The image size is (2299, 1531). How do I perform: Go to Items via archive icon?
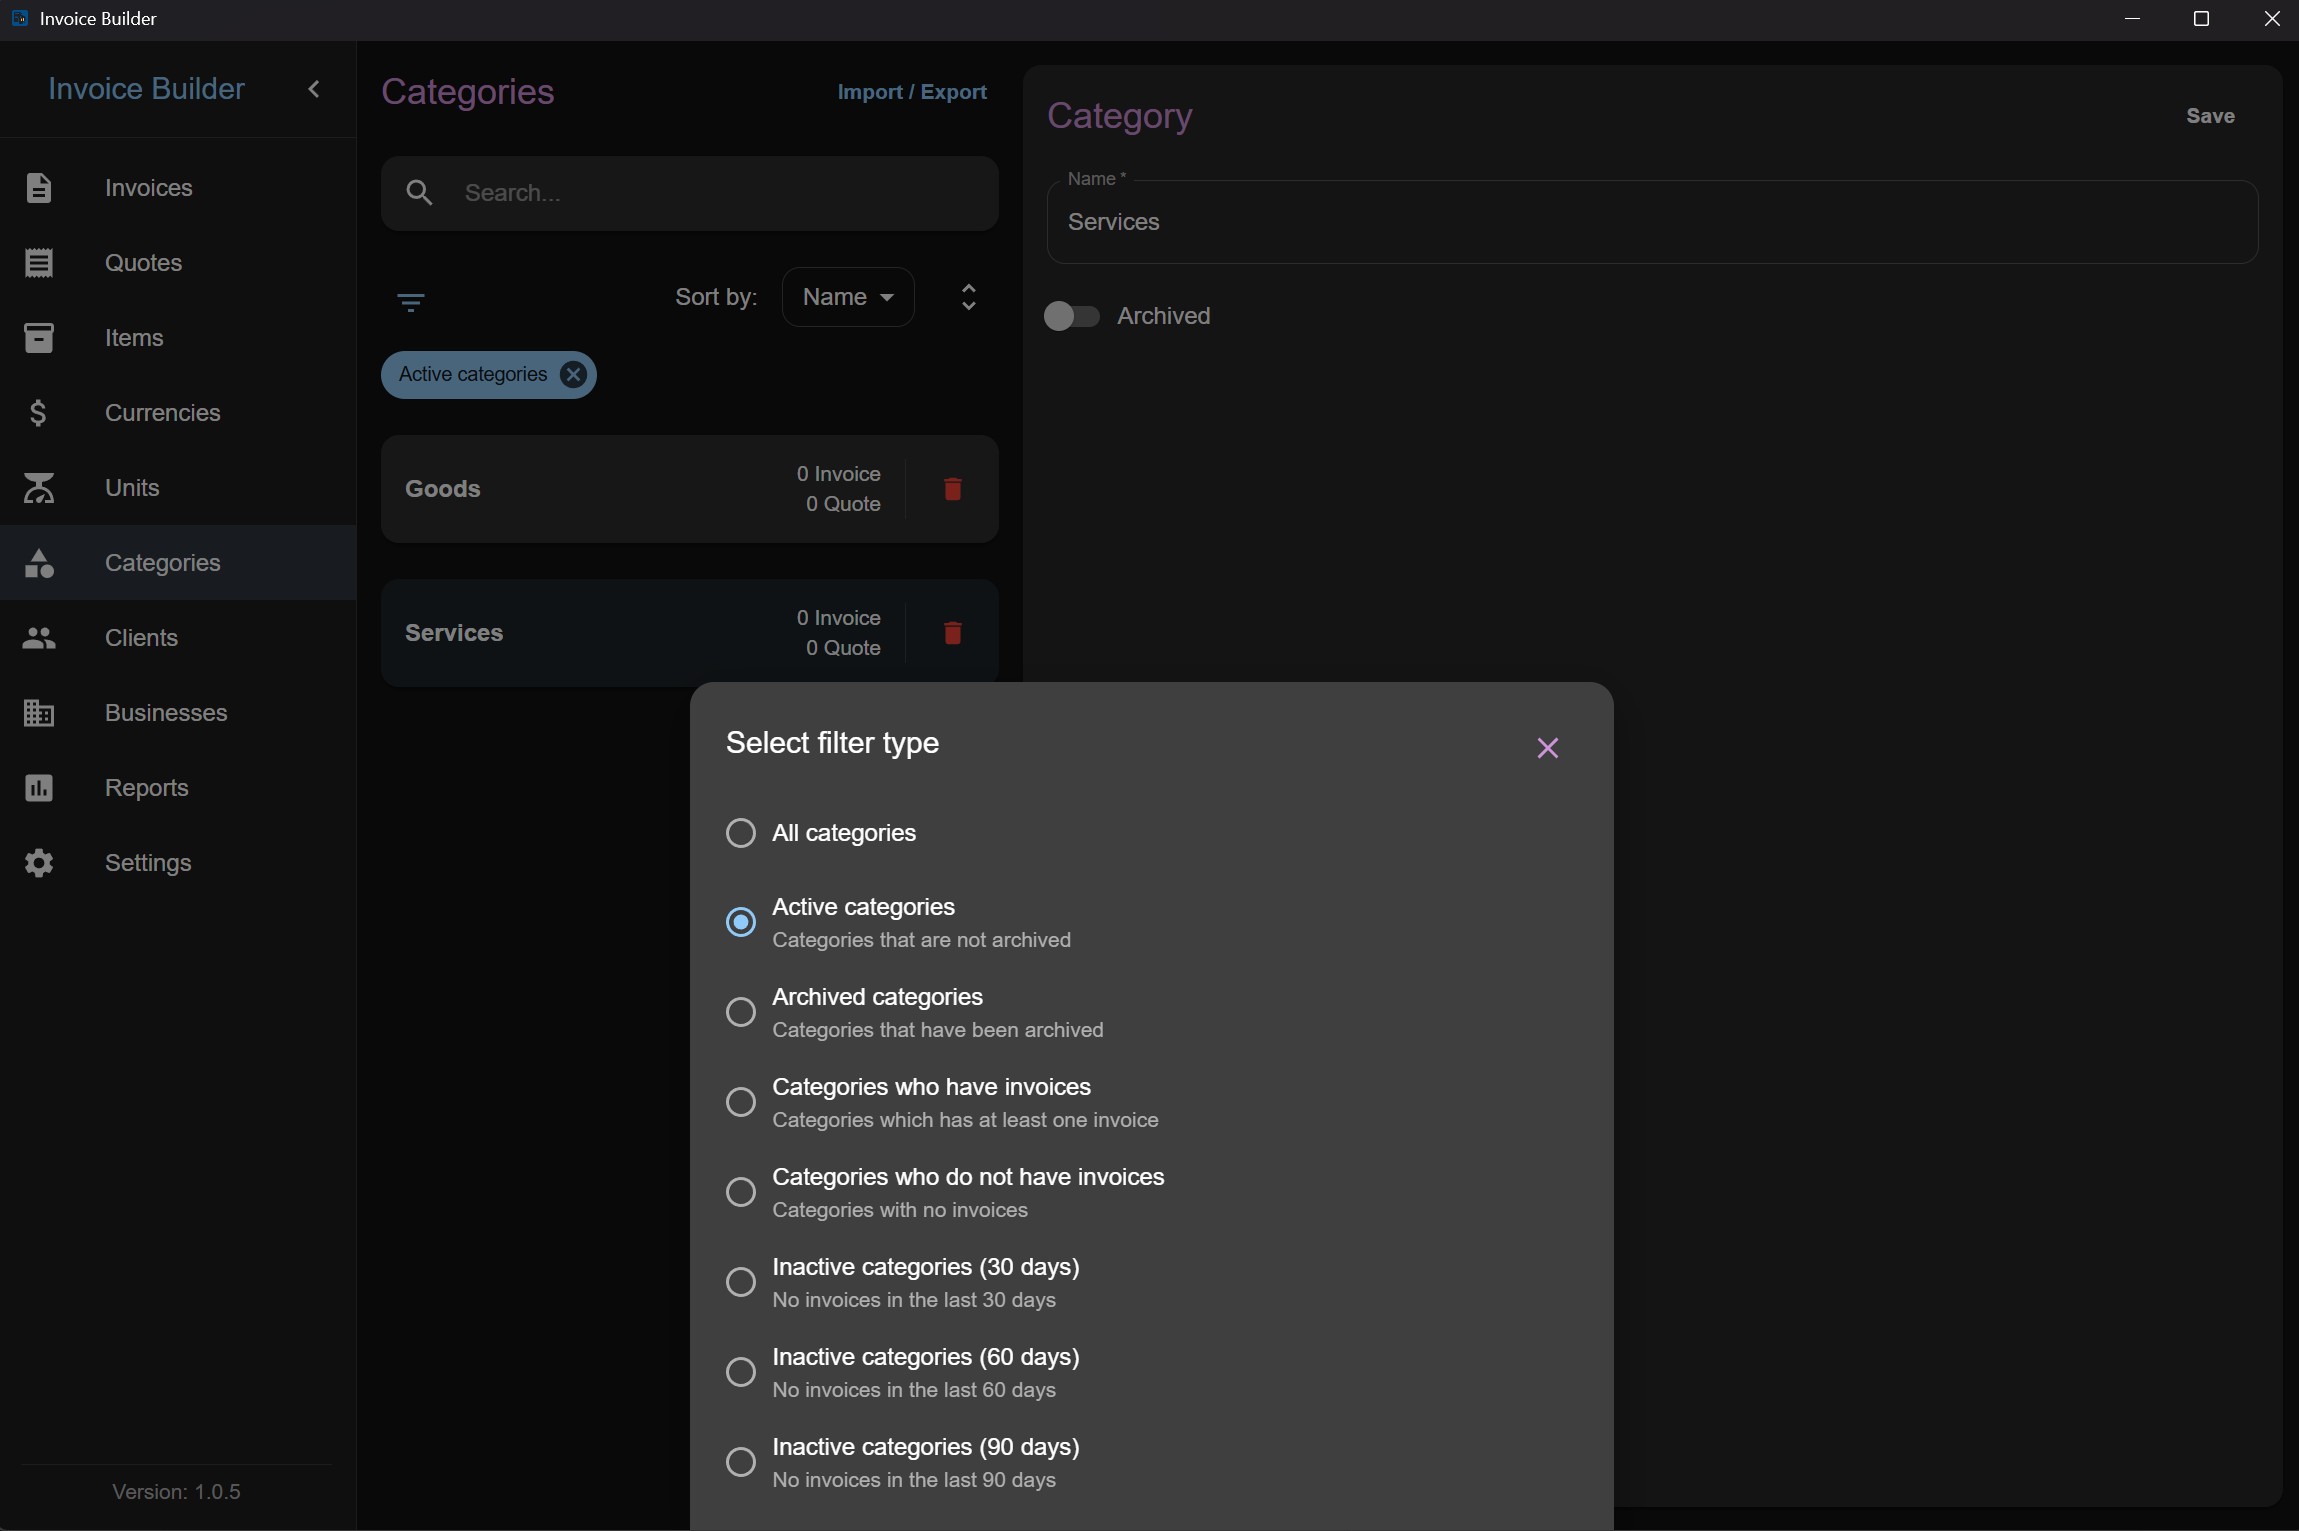tap(39, 338)
